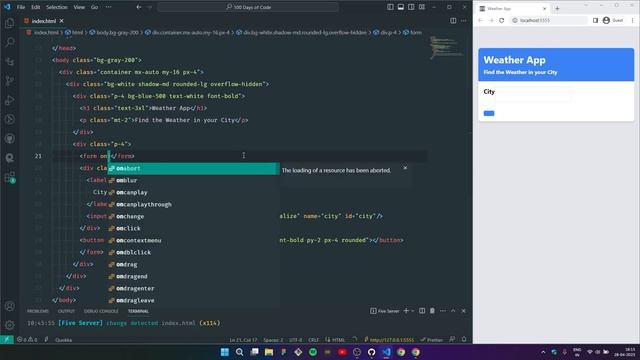The image size is (640, 360).
Task: Open the Go menu
Action: (x=94, y=7)
